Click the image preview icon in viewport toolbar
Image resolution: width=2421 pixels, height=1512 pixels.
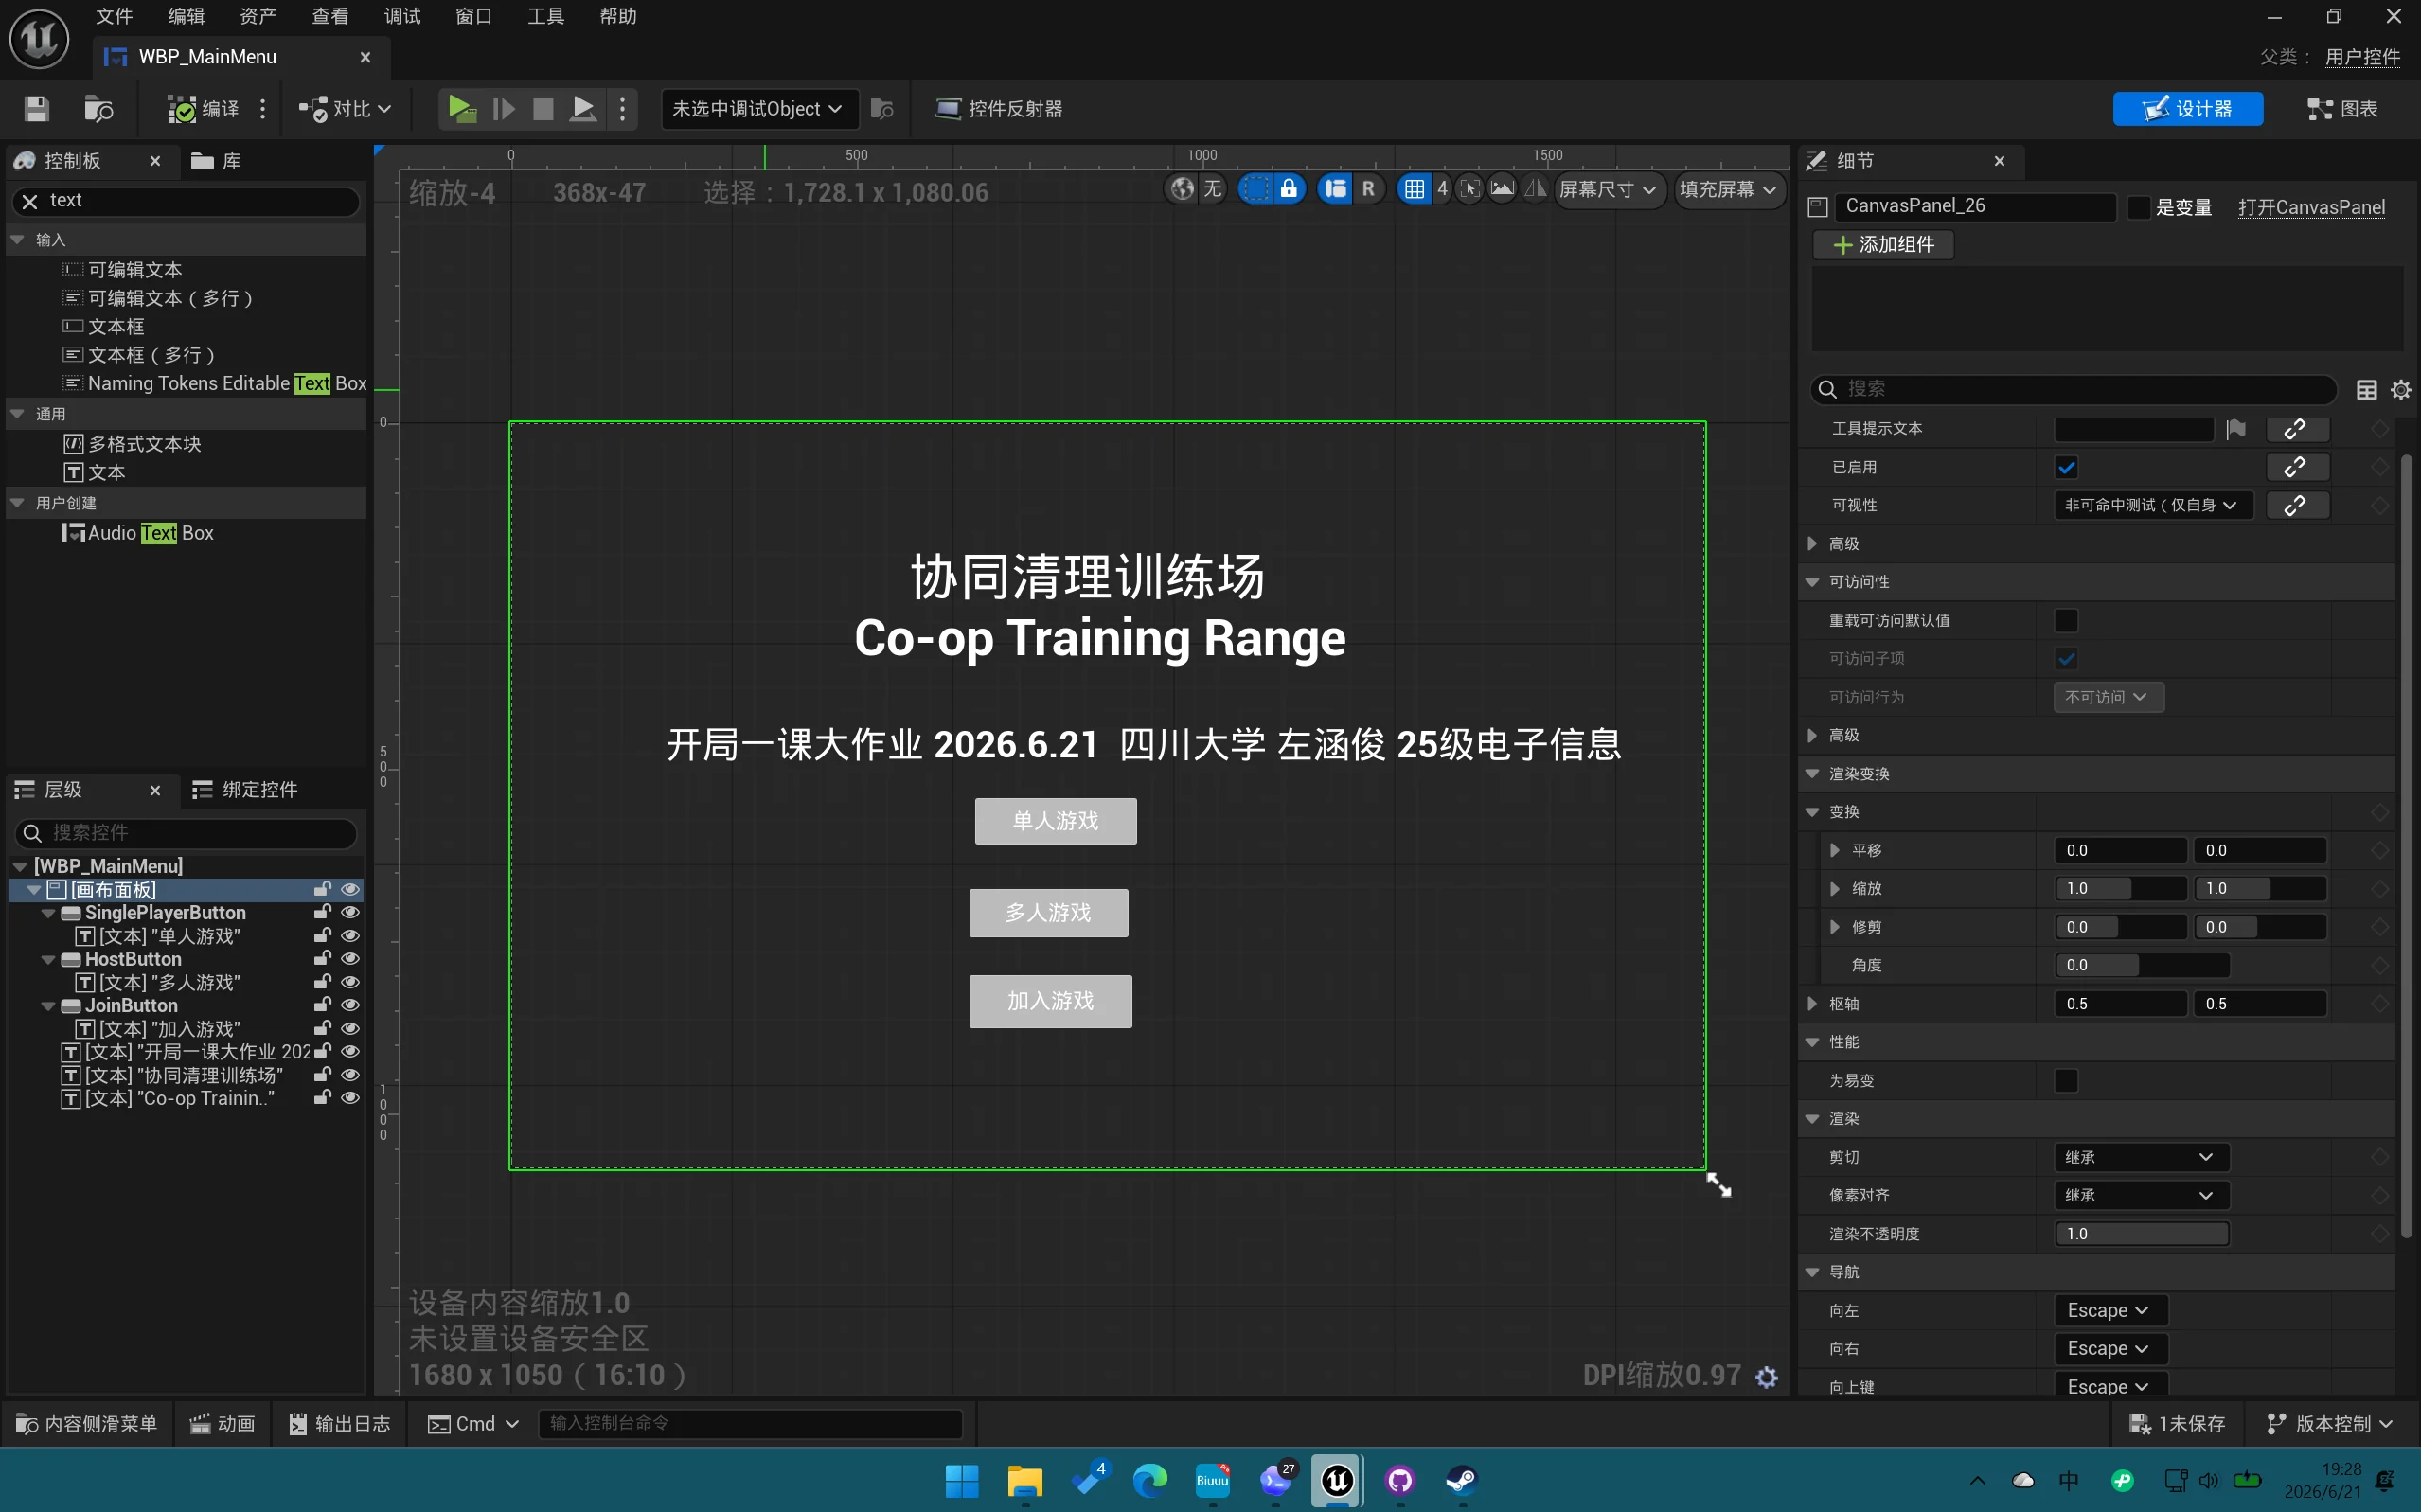click(x=1502, y=189)
